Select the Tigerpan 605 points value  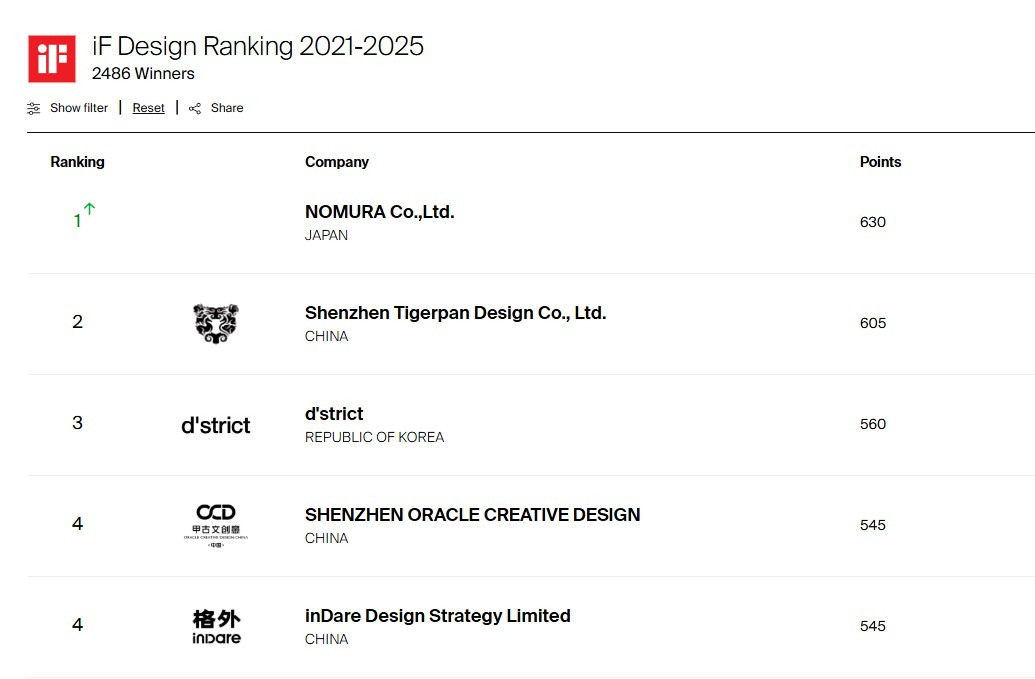(x=872, y=323)
